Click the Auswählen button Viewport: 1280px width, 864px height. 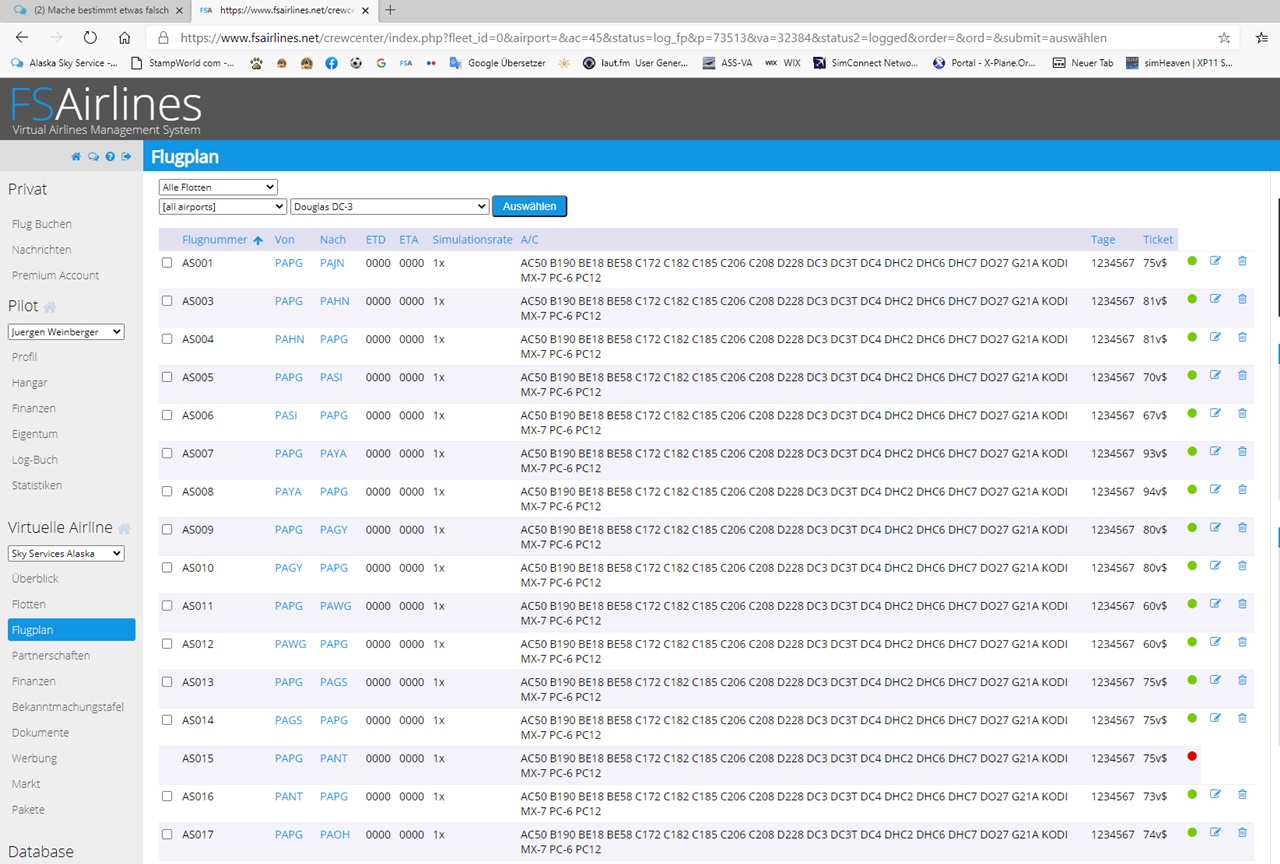(530, 206)
